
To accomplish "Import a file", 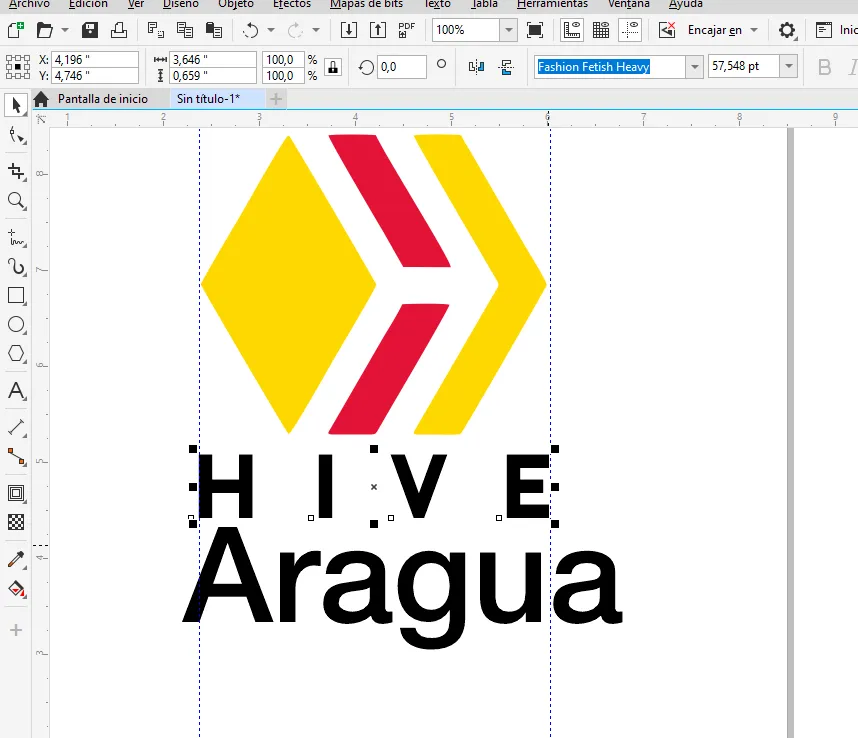I will (x=349, y=30).
